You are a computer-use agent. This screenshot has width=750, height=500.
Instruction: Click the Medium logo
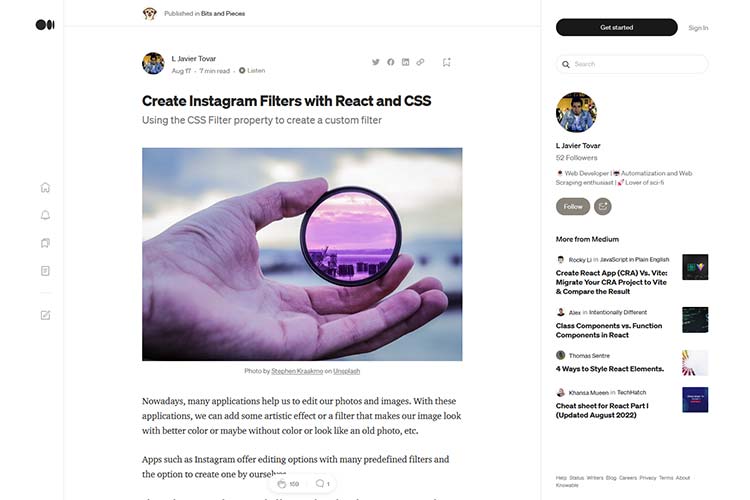45,24
